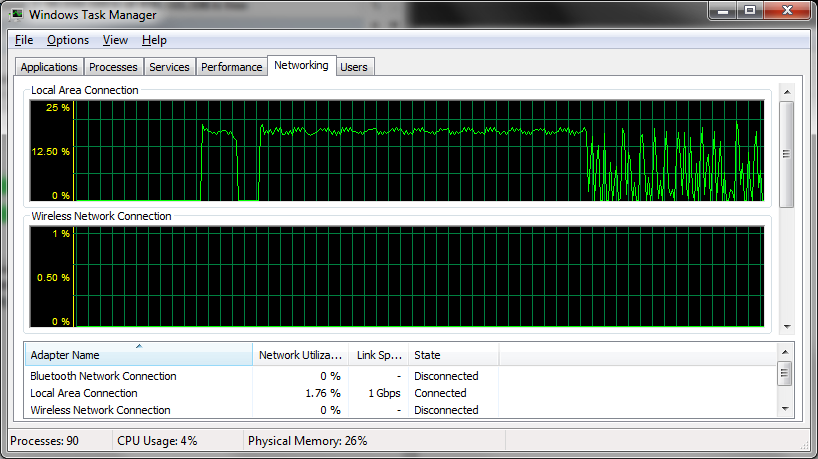Image resolution: width=818 pixels, height=459 pixels.
Task: Select the Local Area Connection adapter row
Action: pyautogui.click(x=84, y=393)
